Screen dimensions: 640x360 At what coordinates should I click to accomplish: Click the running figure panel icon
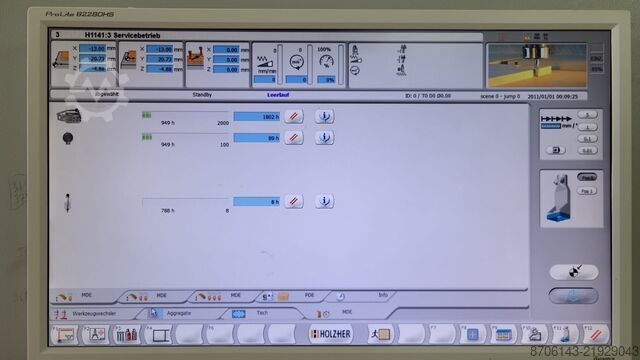pos(380,334)
